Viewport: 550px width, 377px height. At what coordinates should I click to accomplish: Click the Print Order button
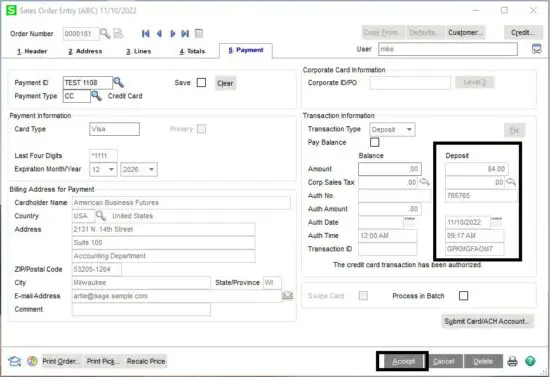click(x=61, y=361)
